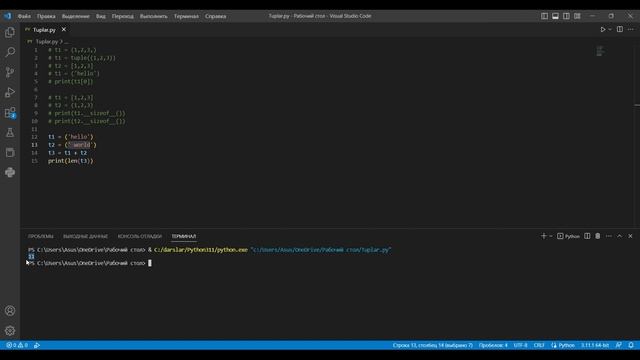Select the Tuplar.py editor tab
Viewport: 640px width, 360px height.
click(x=44, y=29)
